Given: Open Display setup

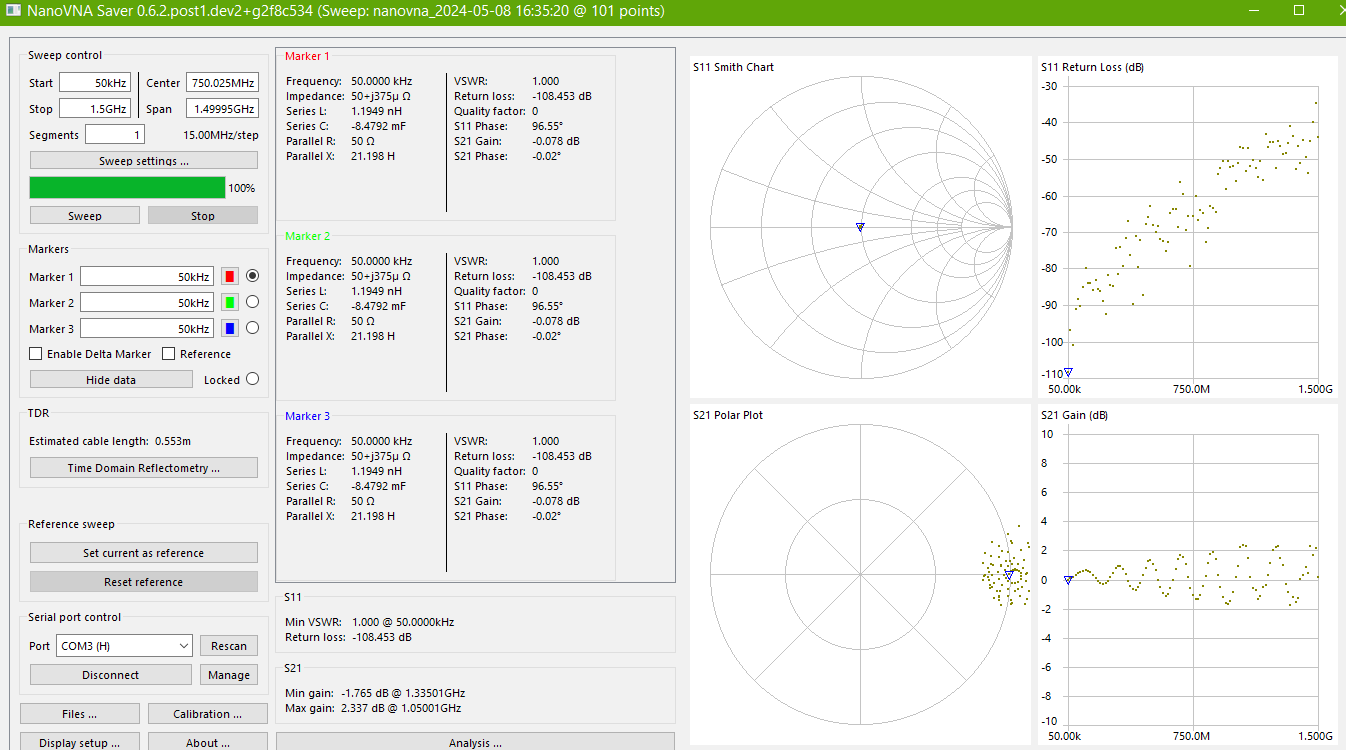Looking at the screenshot, I should tap(80, 742).
